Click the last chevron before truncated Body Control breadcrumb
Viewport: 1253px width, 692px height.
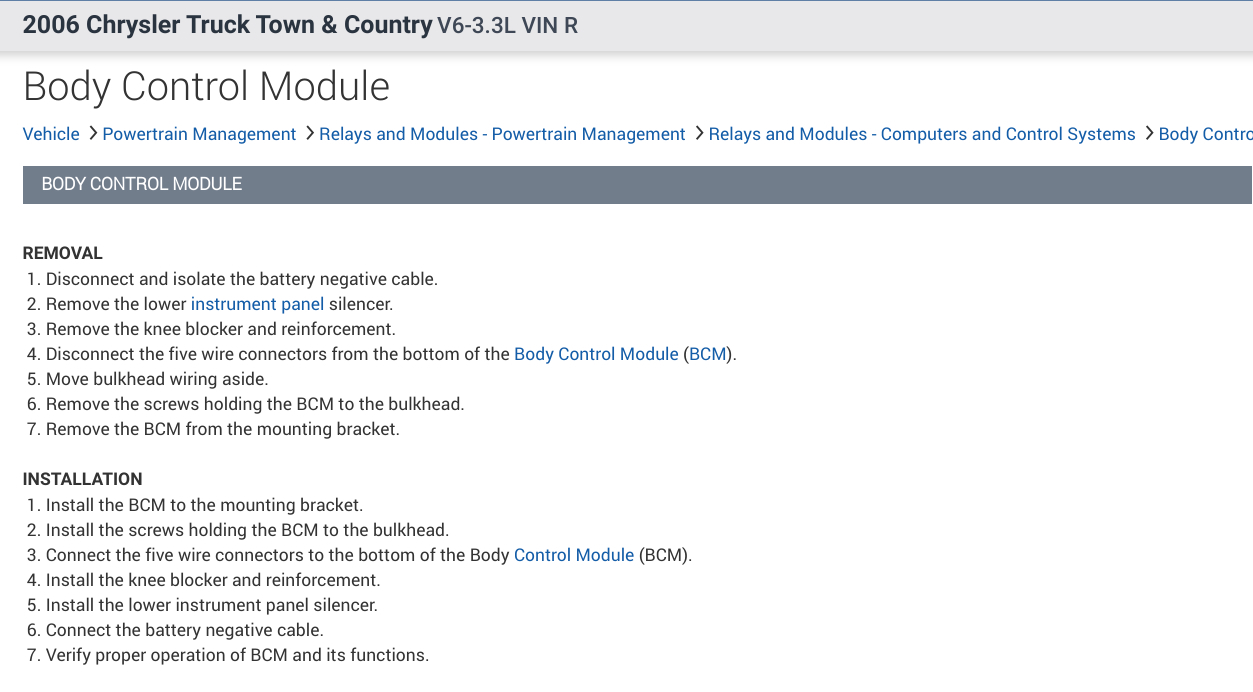[1148, 133]
